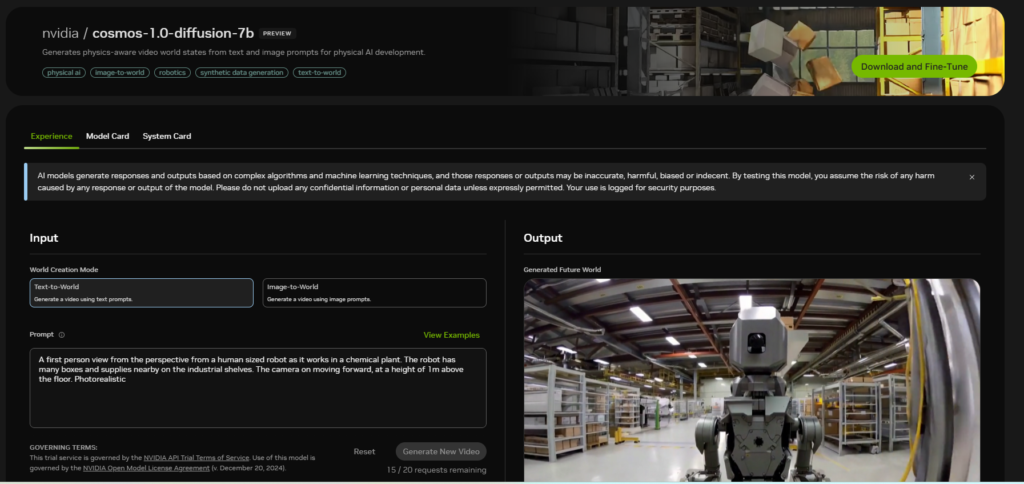Image resolution: width=1024 pixels, height=484 pixels.
Task: Choose the synthetic data generation tag
Action: point(242,72)
